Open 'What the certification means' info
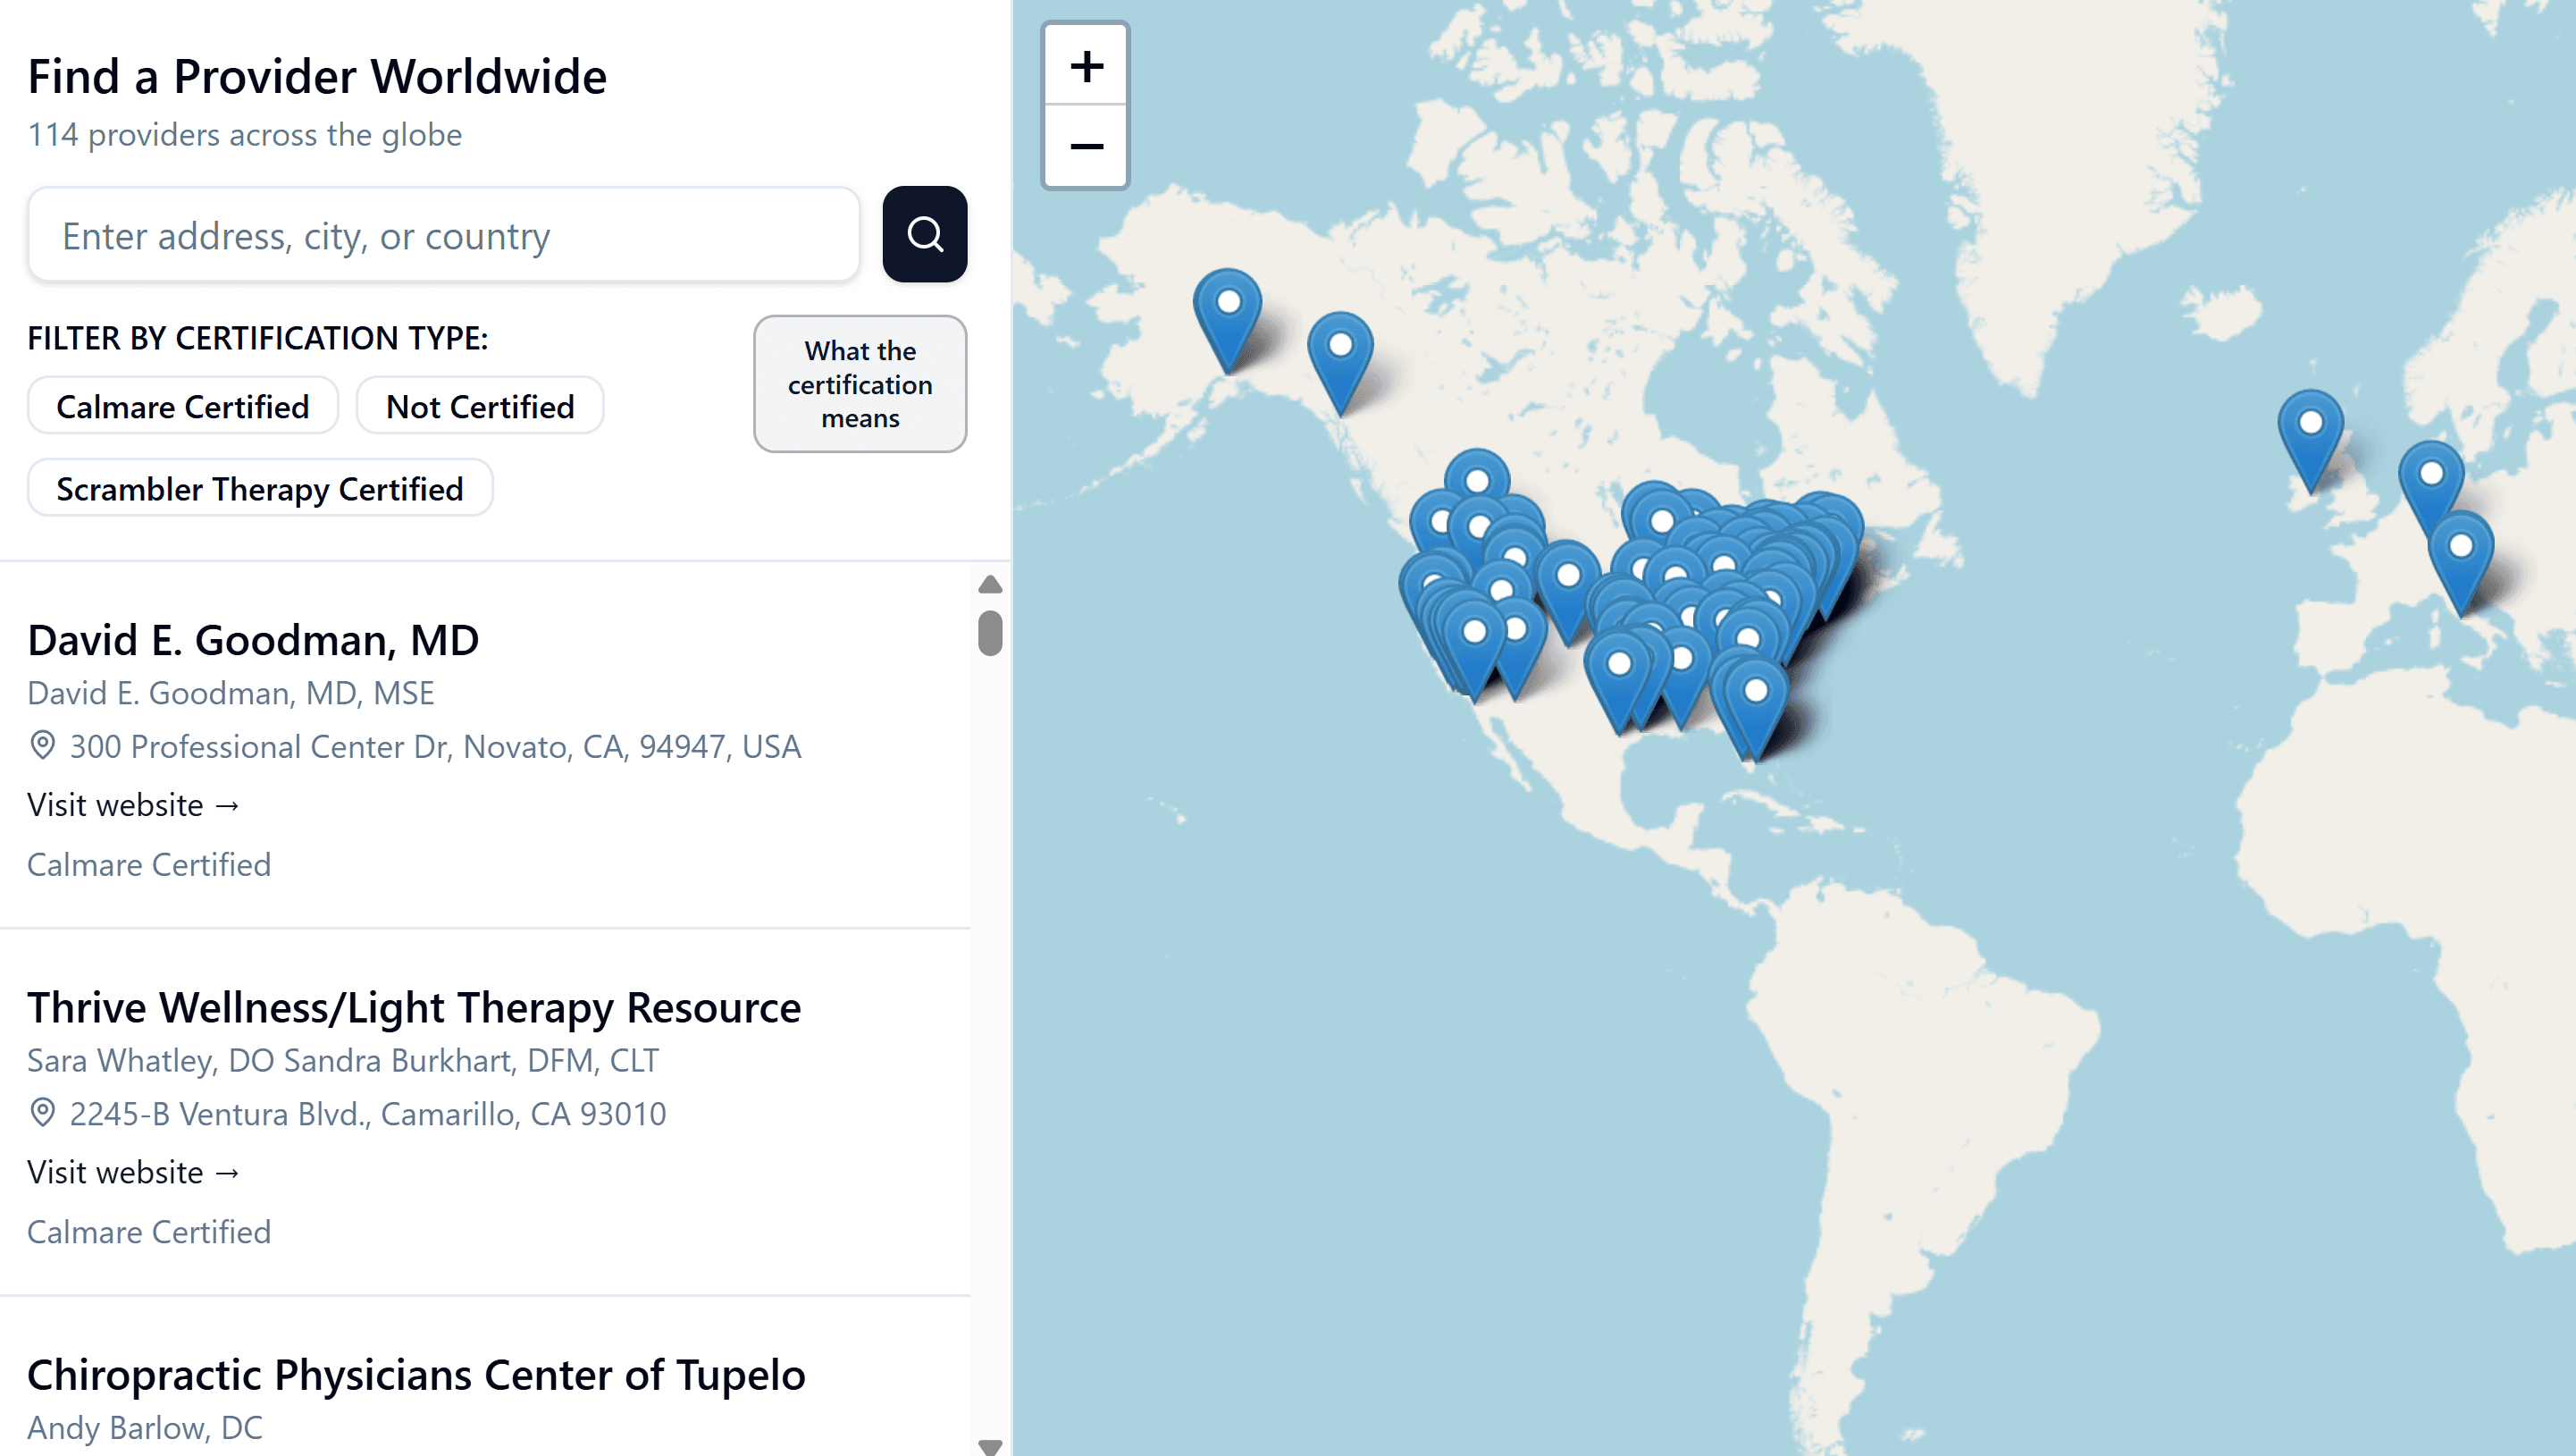Image resolution: width=2576 pixels, height=1456 pixels. point(860,384)
